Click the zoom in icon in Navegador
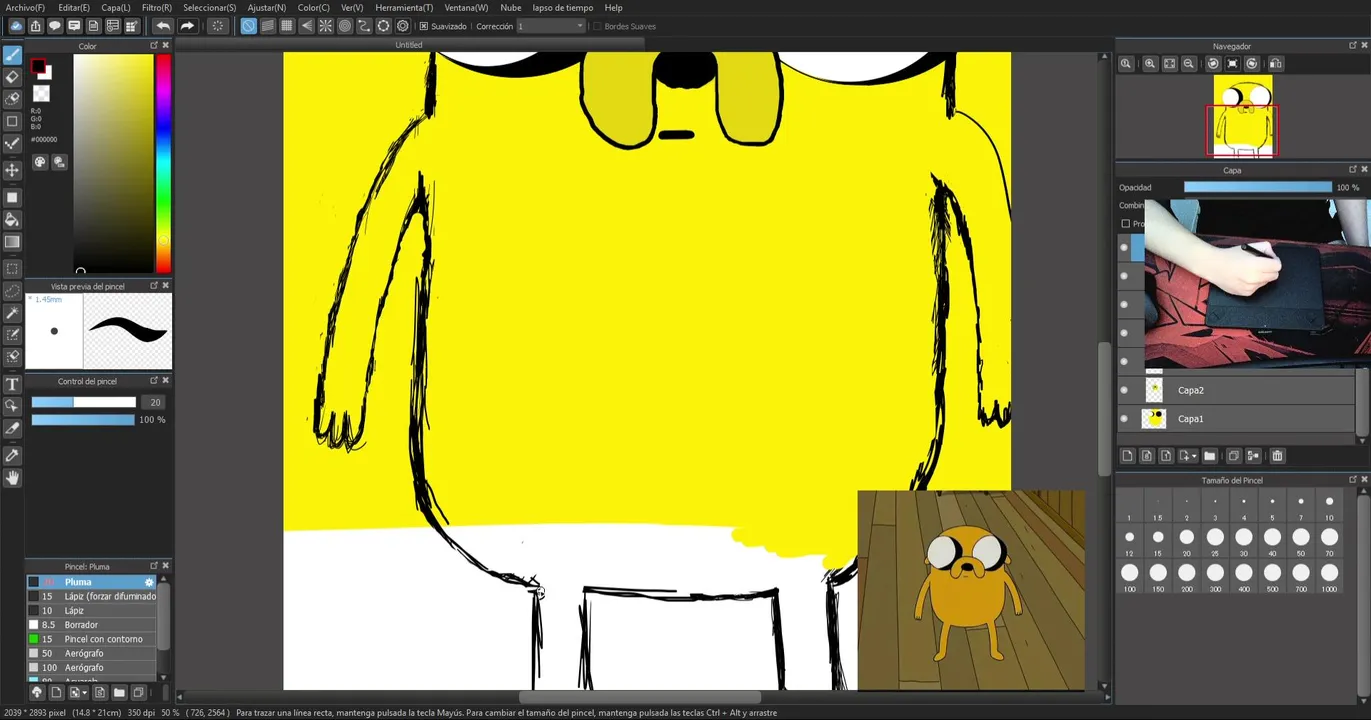 click(x=1150, y=64)
